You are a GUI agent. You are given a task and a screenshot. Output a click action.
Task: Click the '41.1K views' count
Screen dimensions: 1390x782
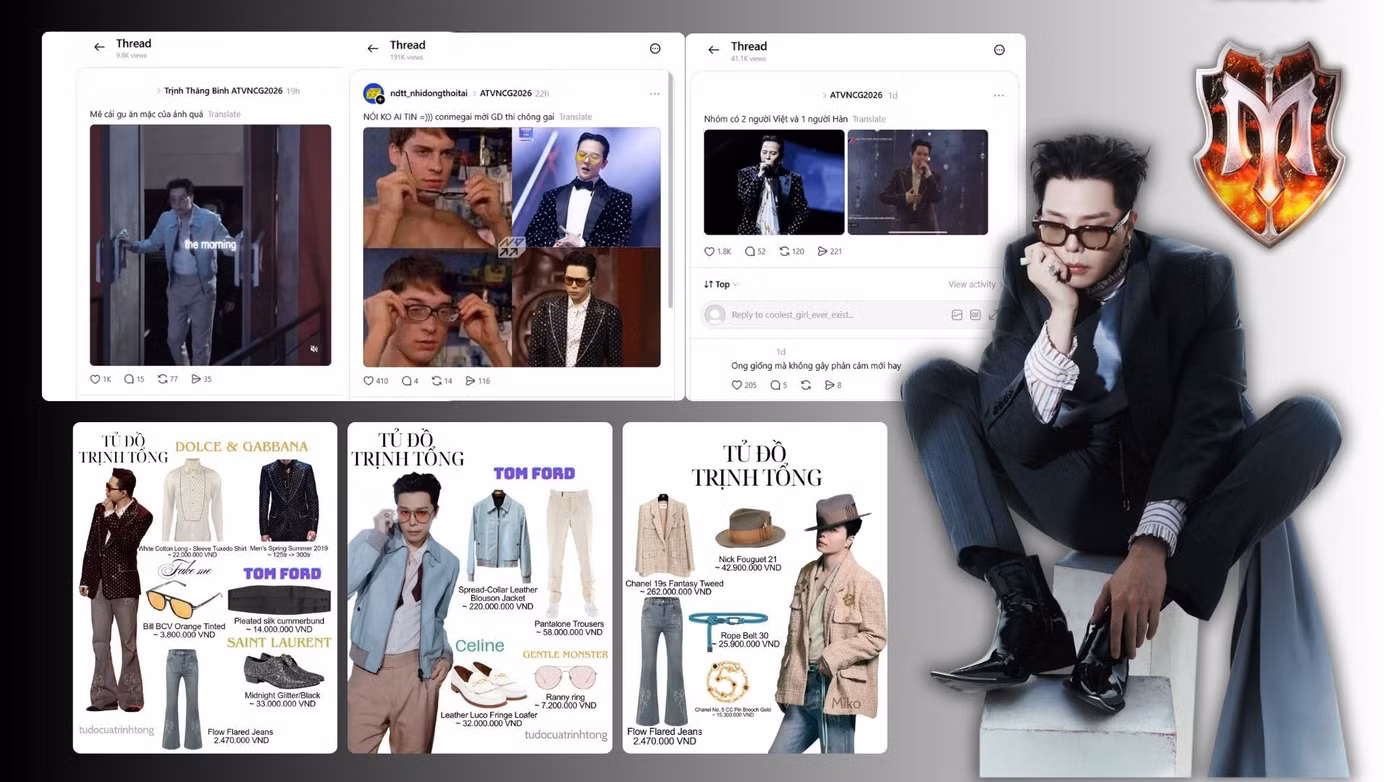(x=748, y=59)
